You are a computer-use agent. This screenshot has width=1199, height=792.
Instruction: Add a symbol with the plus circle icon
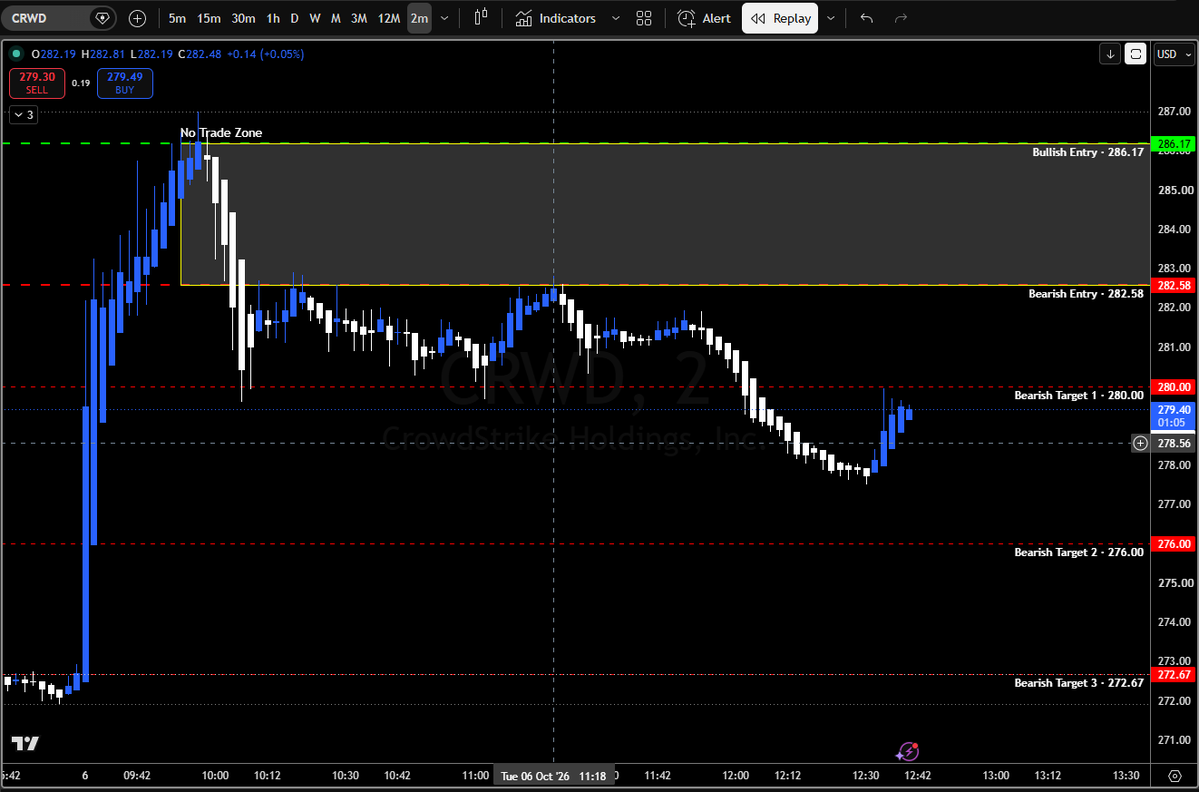[138, 18]
